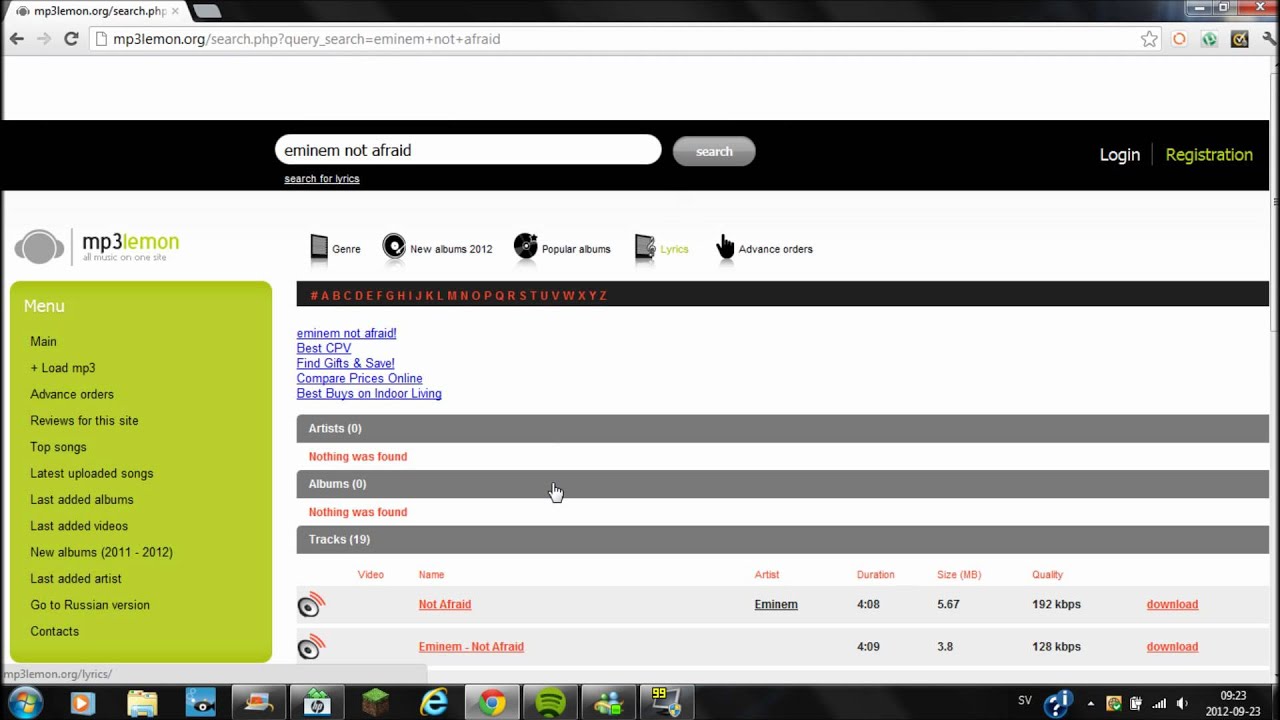Open the Not Afraid track name
Image resolution: width=1280 pixels, height=720 pixels.
tap(445, 605)
